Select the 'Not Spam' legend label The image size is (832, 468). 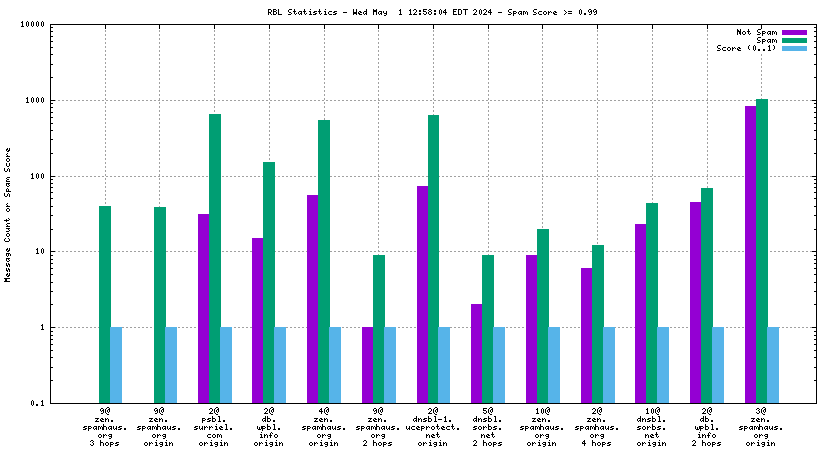(x=757, y=33)
